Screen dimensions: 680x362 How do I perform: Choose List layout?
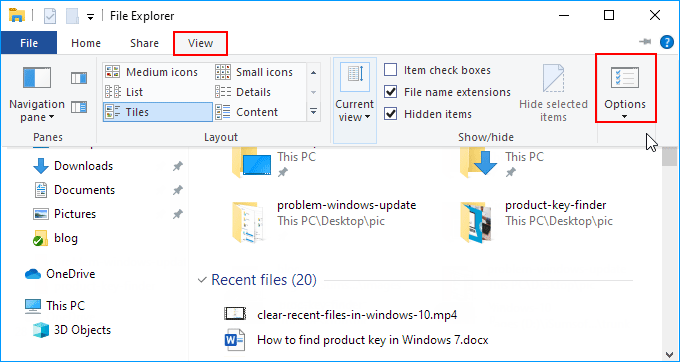pyautogui.click(x=157, y=92)
